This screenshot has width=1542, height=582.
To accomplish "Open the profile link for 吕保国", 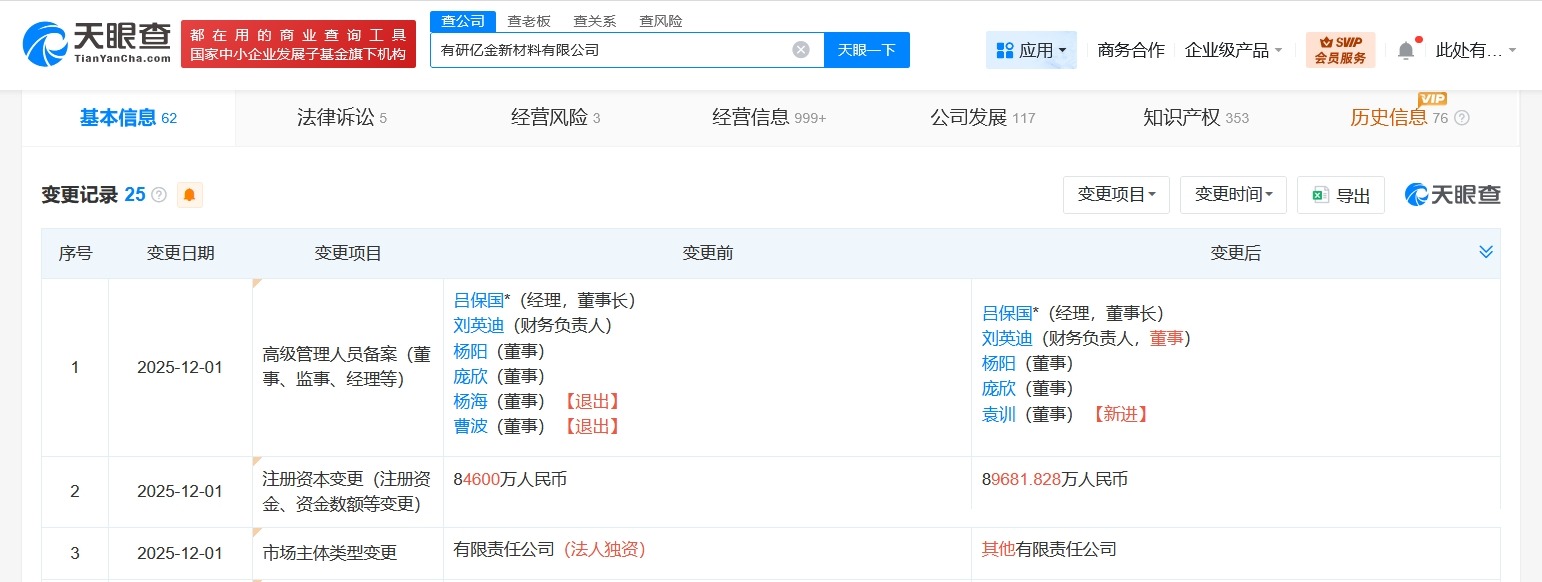I will tap(478, 298).
